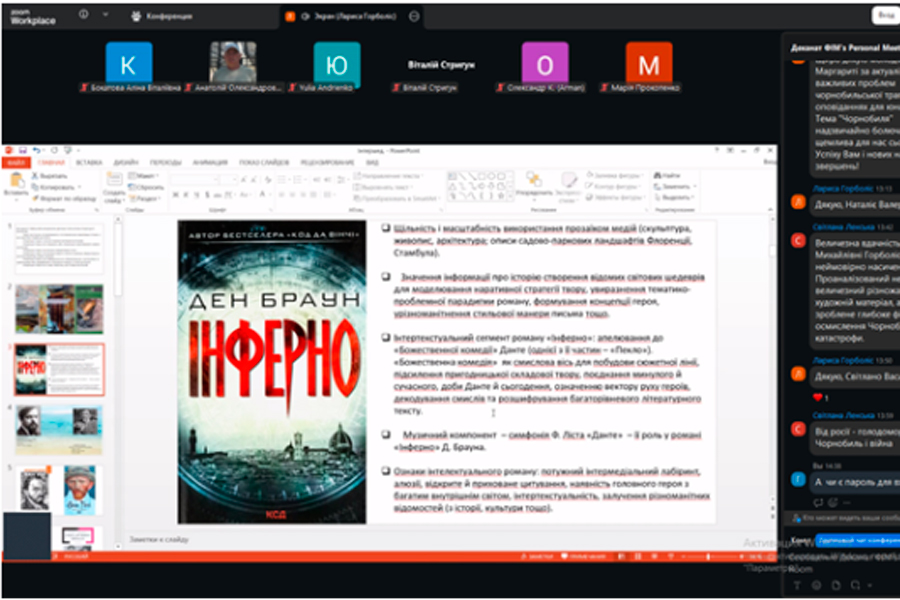
Task: Open options on the shared screen tab
Action: (414, 16)
